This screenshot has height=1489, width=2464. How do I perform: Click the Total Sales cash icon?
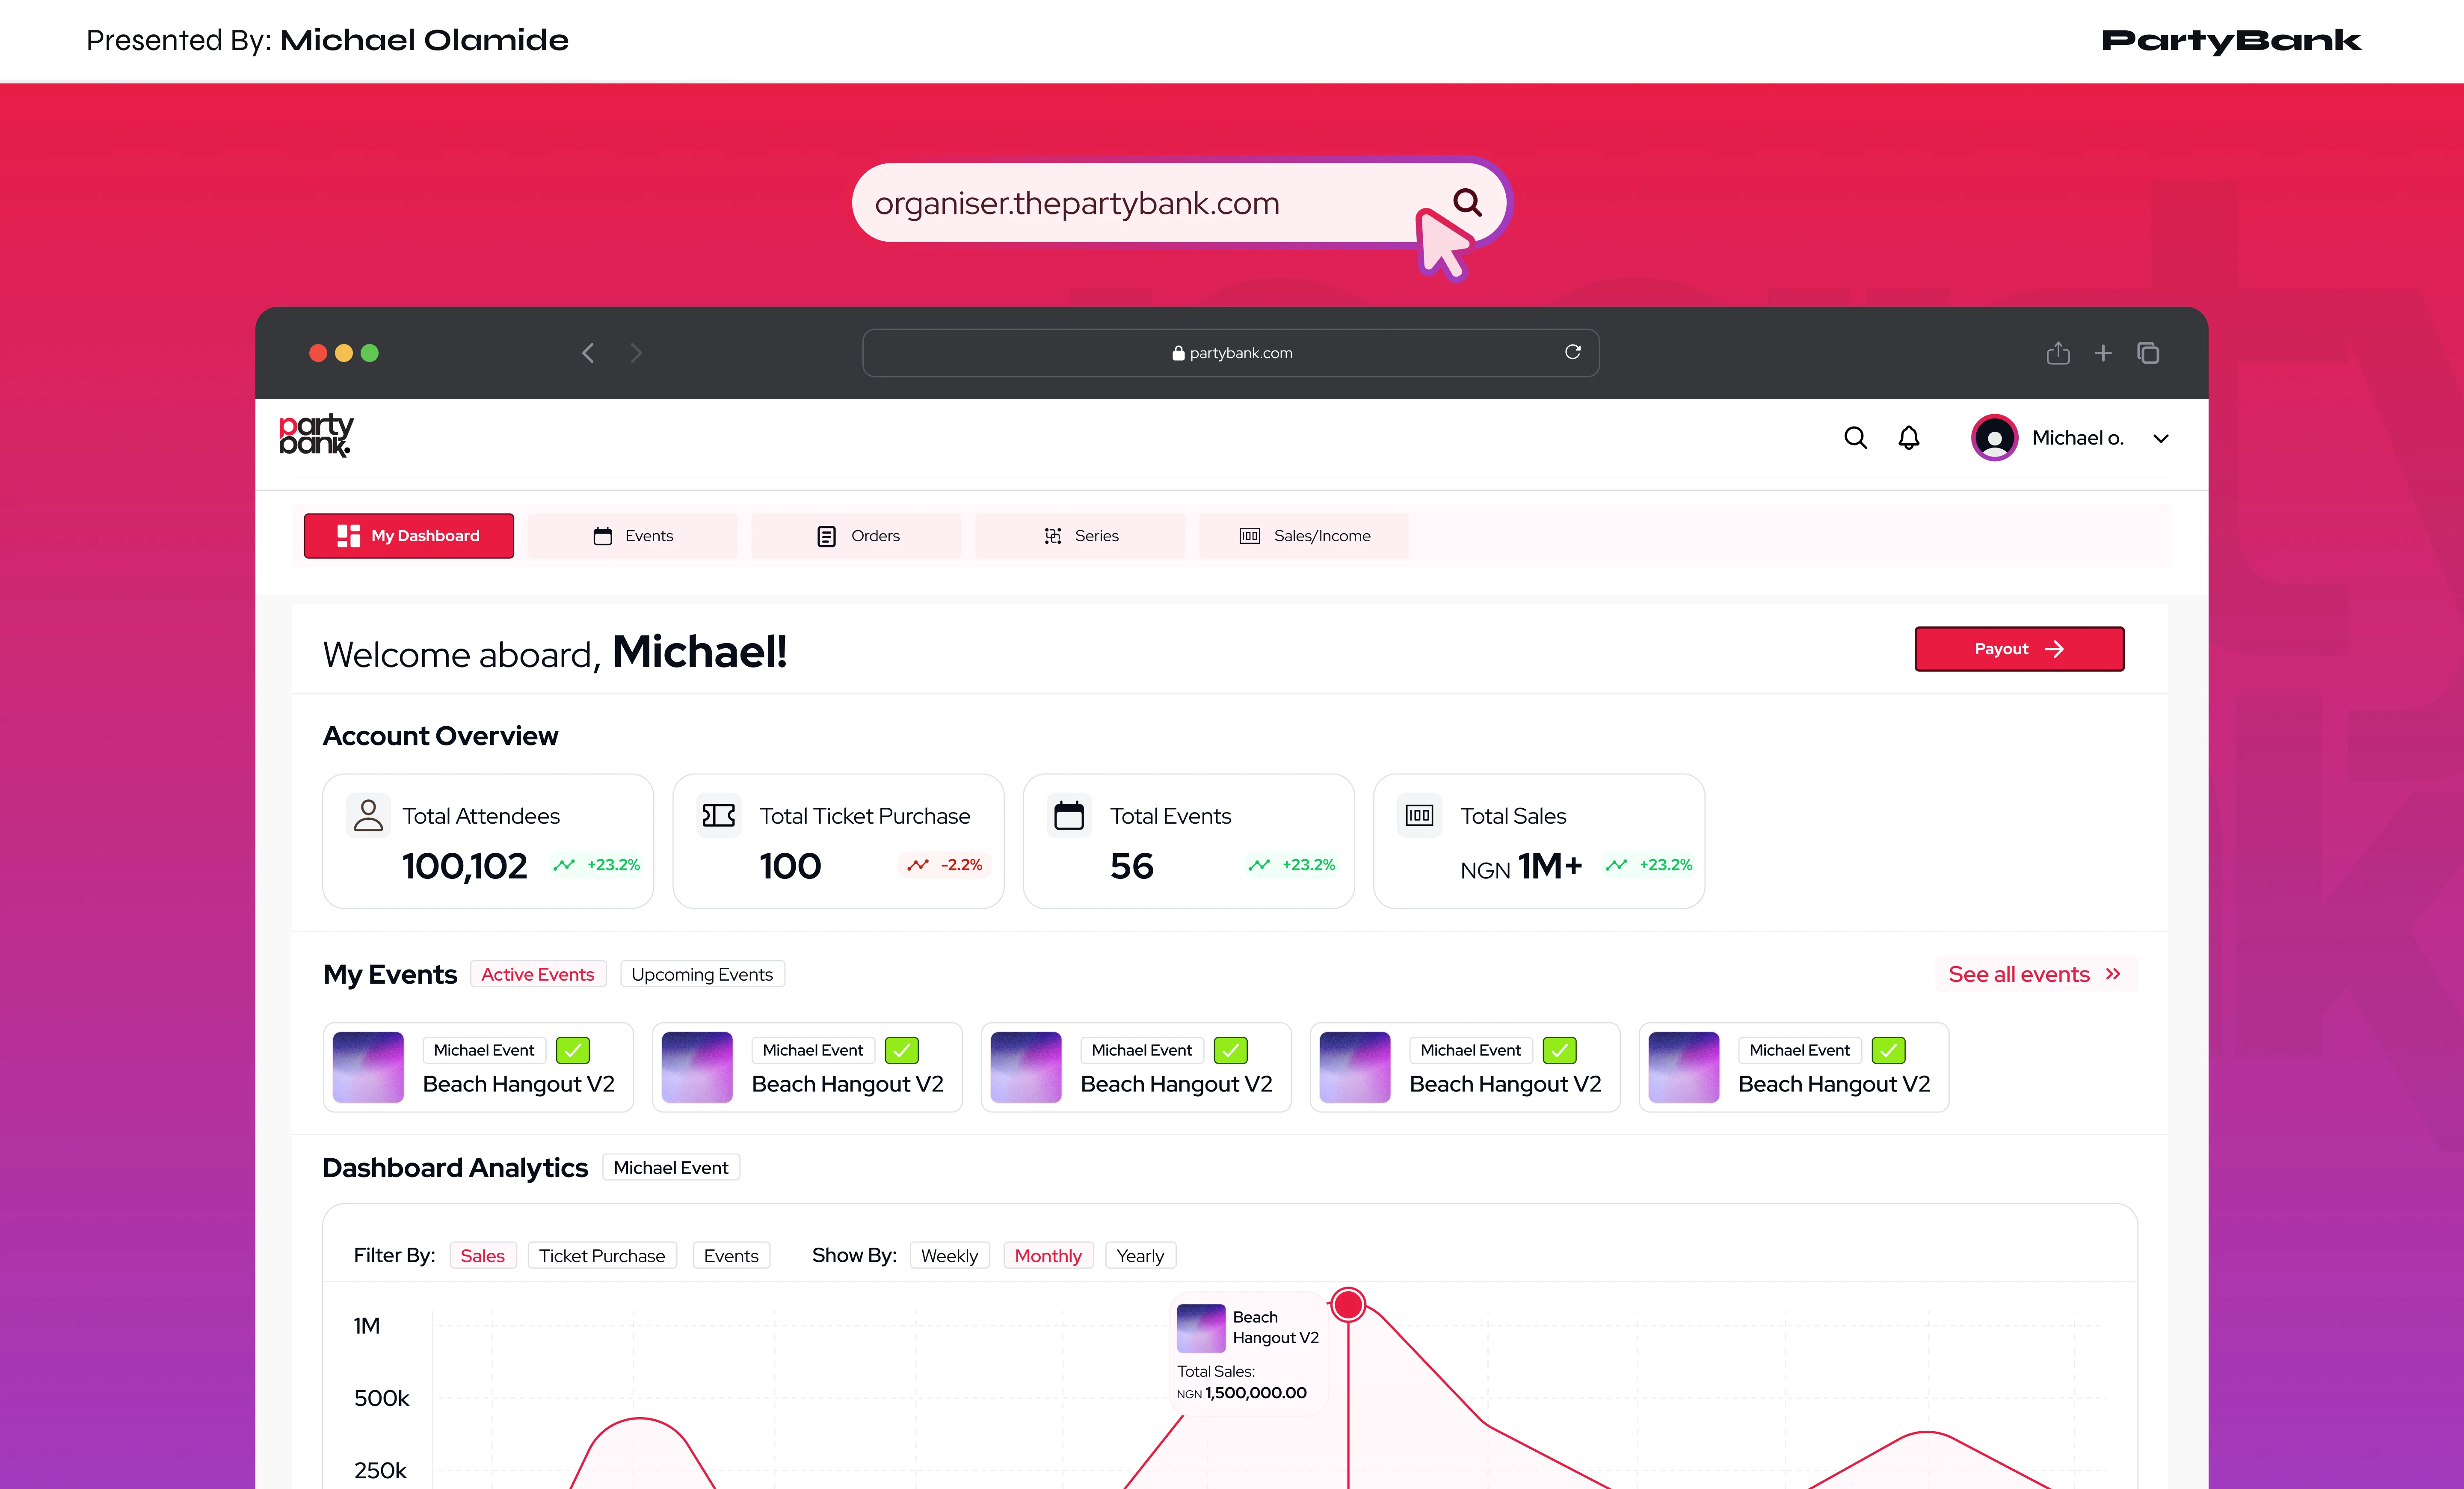pyautogui.click(x=1419, y=815)
